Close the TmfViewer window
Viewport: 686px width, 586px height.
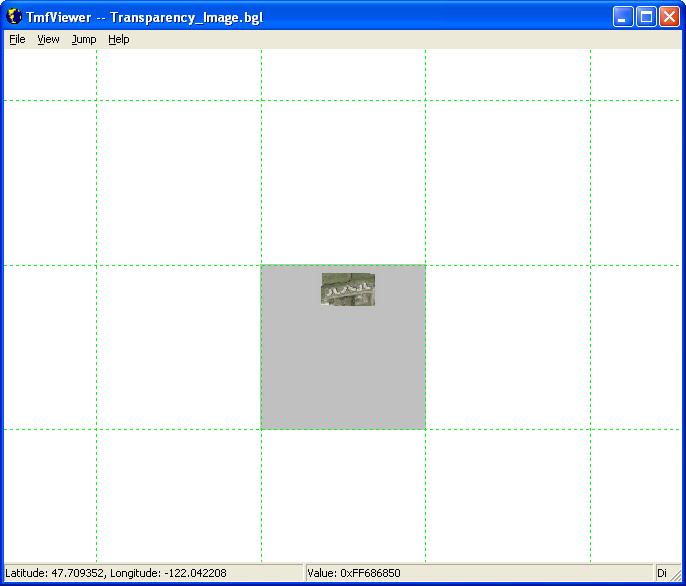coord(669,17)
